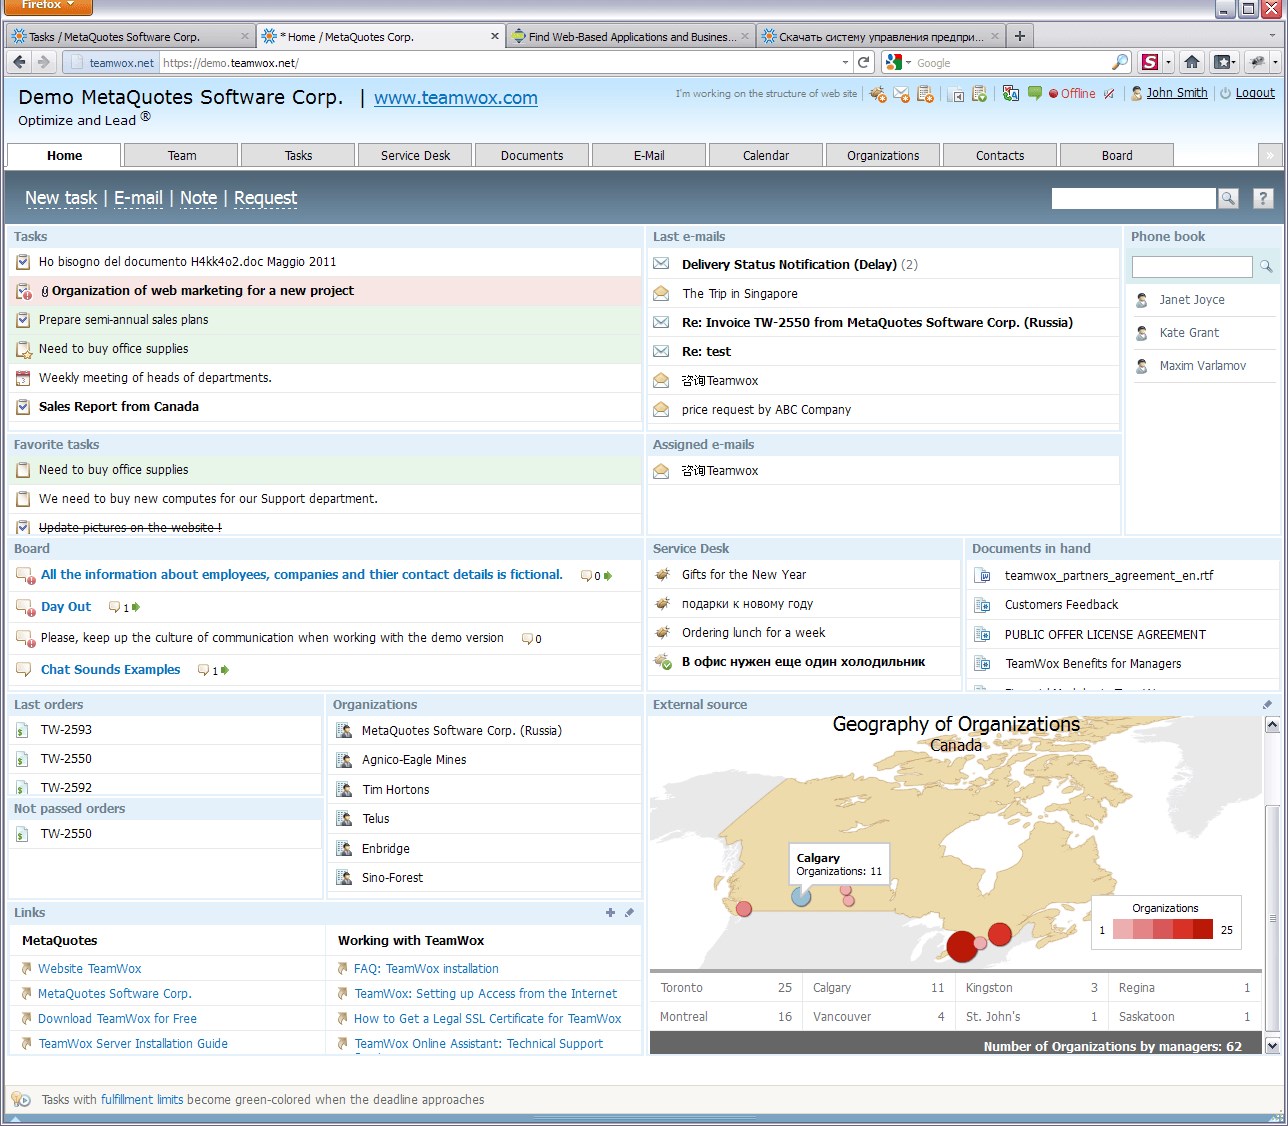The width and height of the screenshot is (1288, 1126).
Task: Click the light bulb tip icon at bottom
Action: [21, 1099]
